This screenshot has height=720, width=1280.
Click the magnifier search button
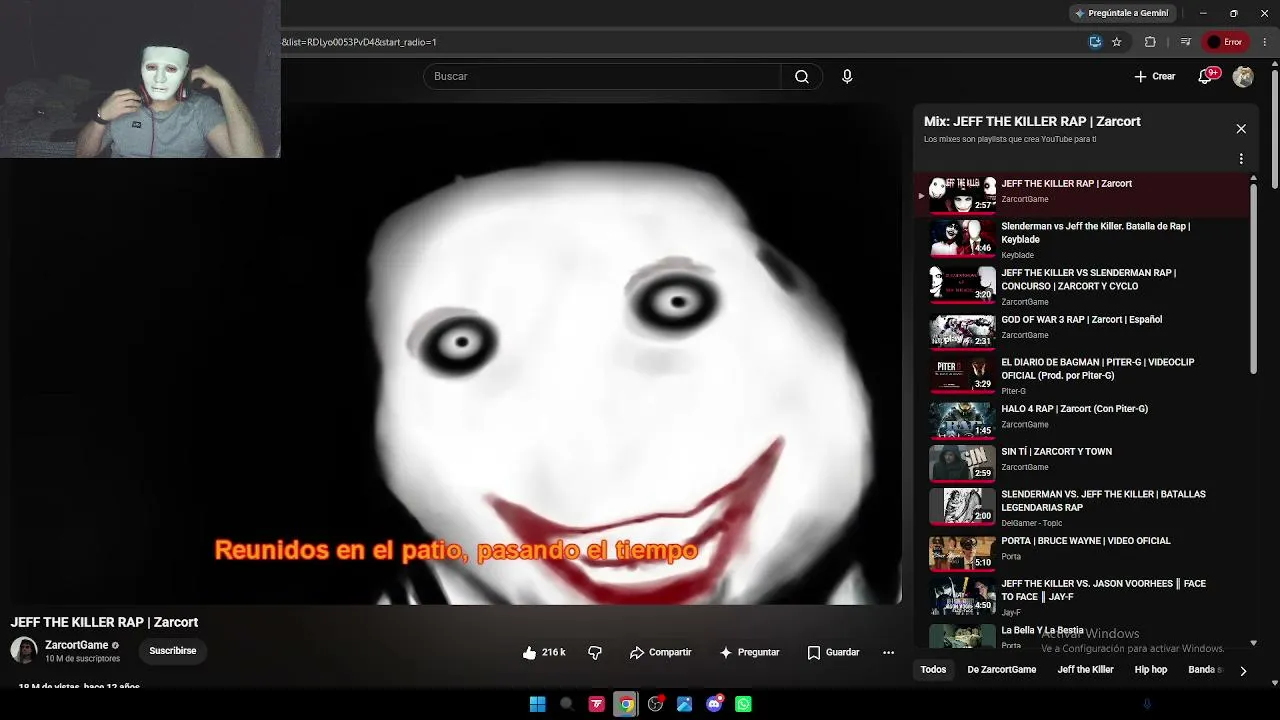coord(801,77)
